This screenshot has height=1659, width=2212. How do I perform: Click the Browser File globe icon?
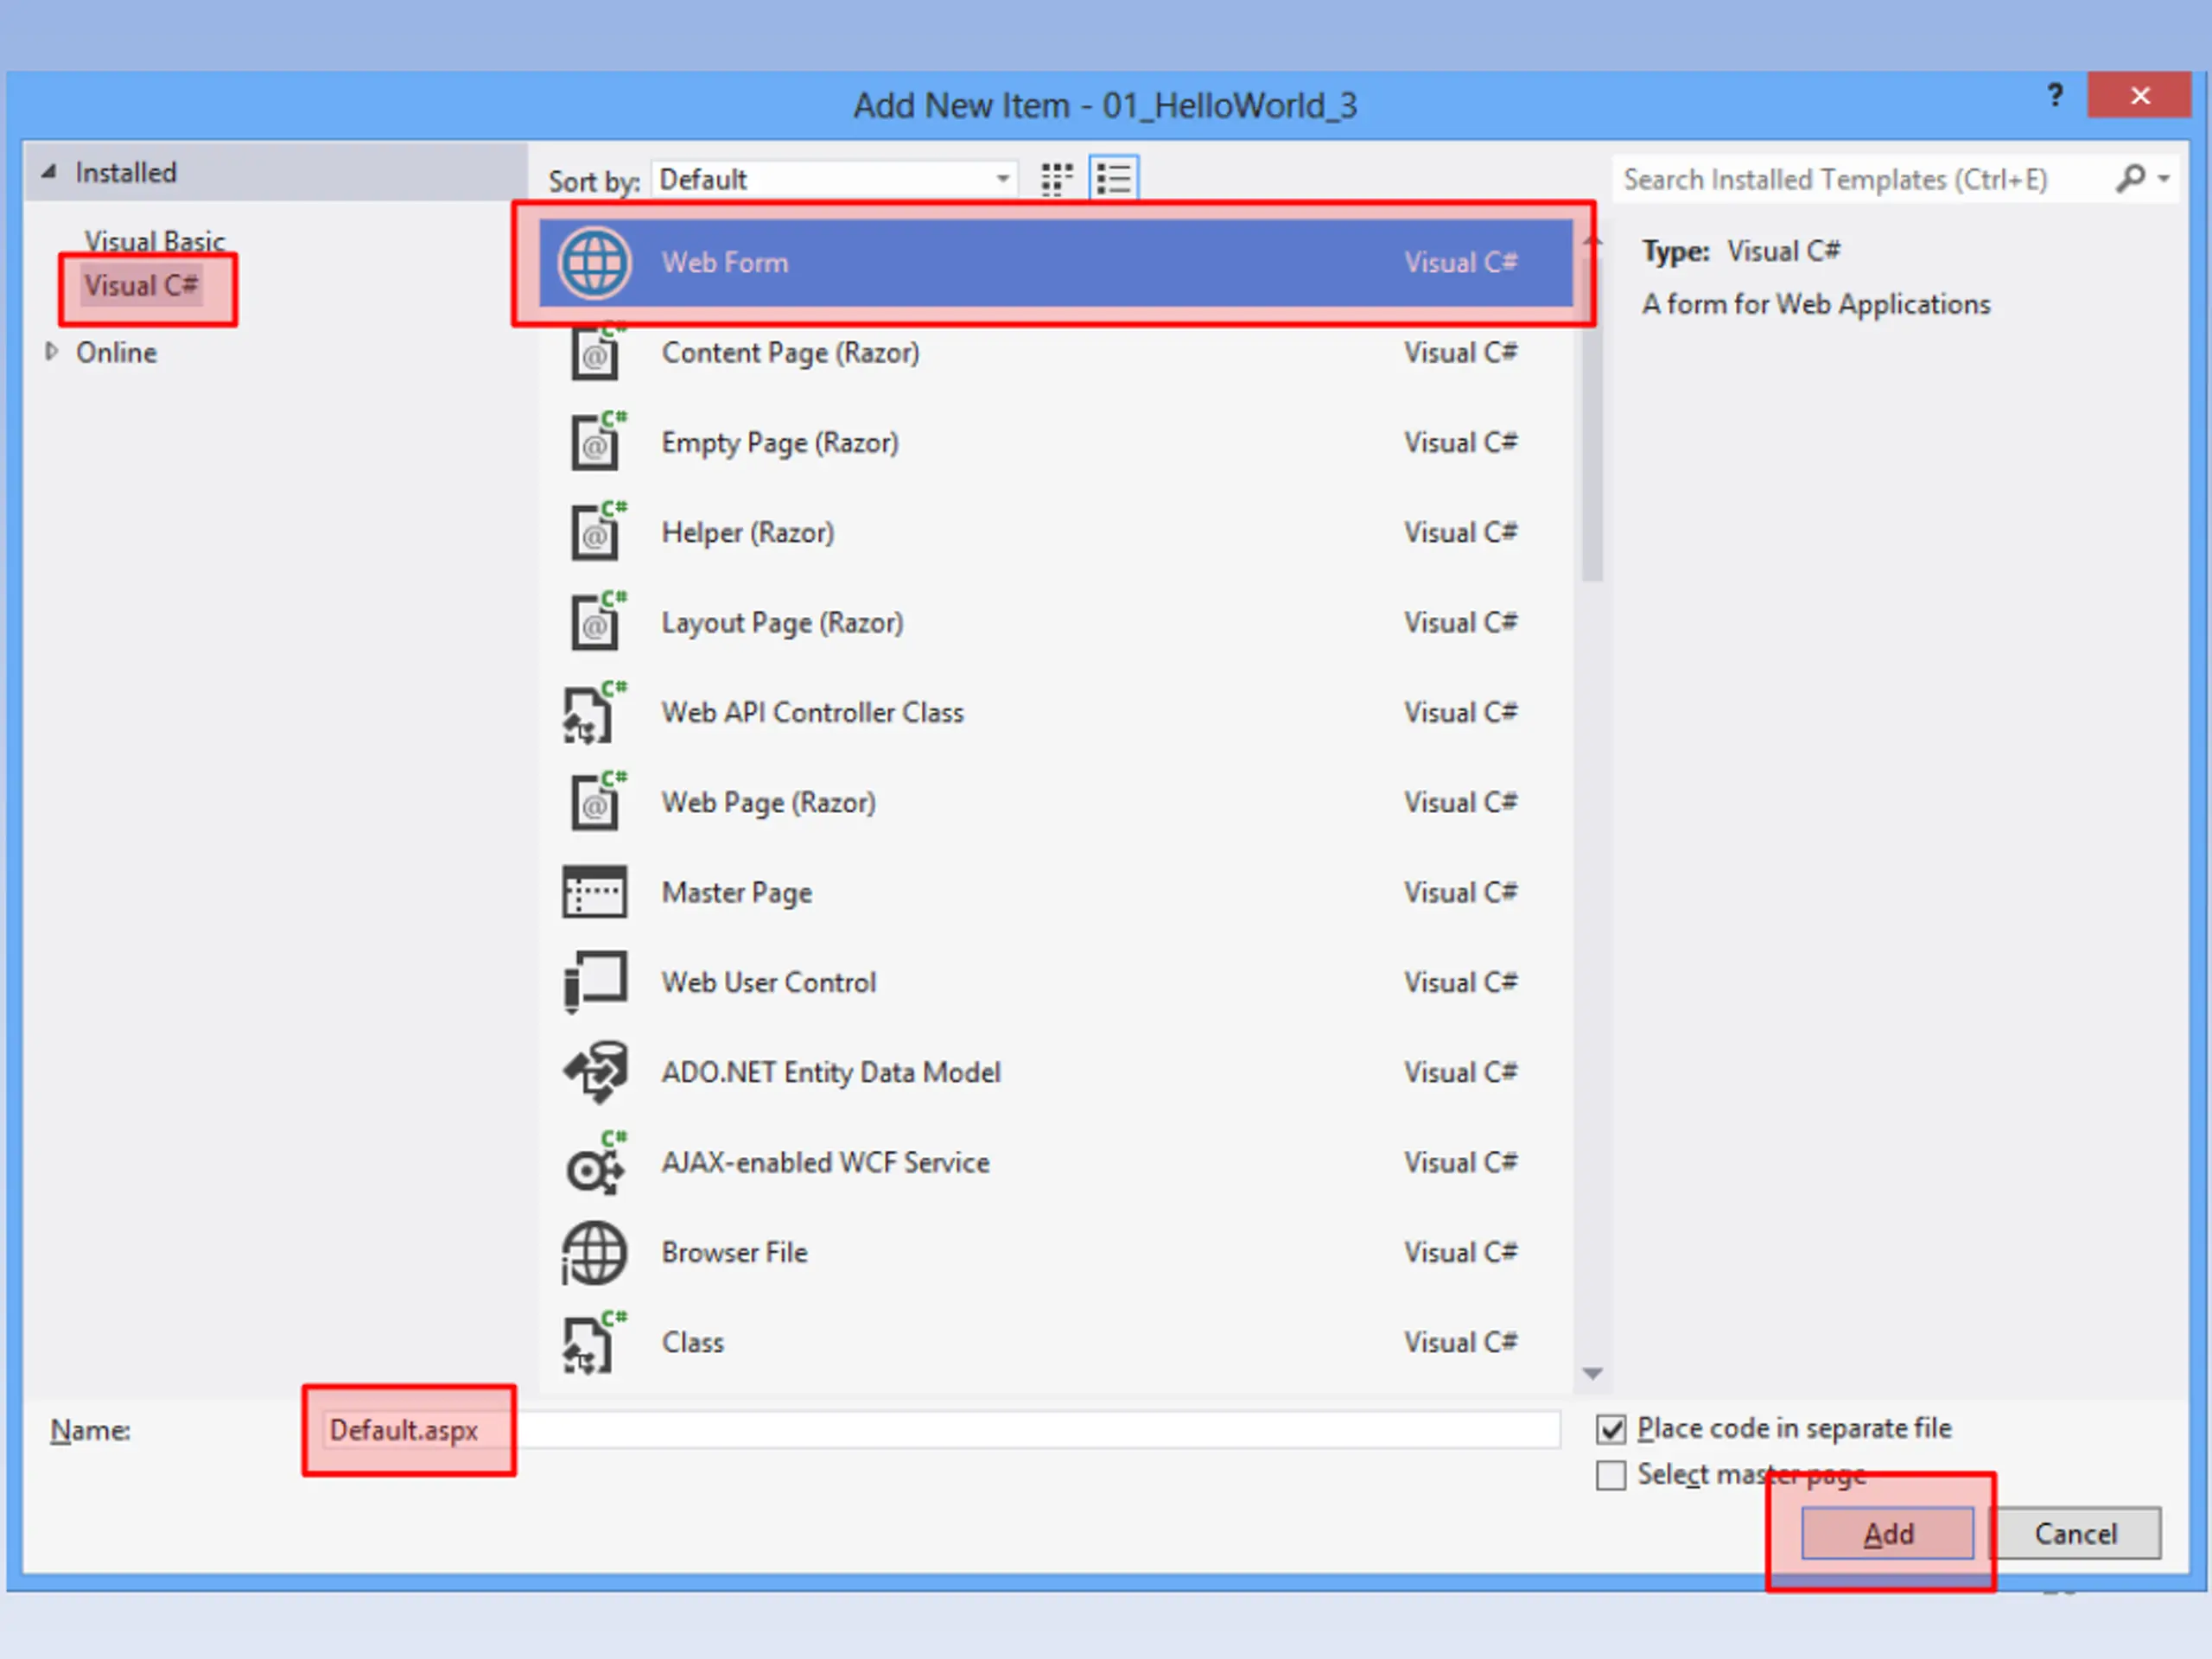tap(594, 1253)
